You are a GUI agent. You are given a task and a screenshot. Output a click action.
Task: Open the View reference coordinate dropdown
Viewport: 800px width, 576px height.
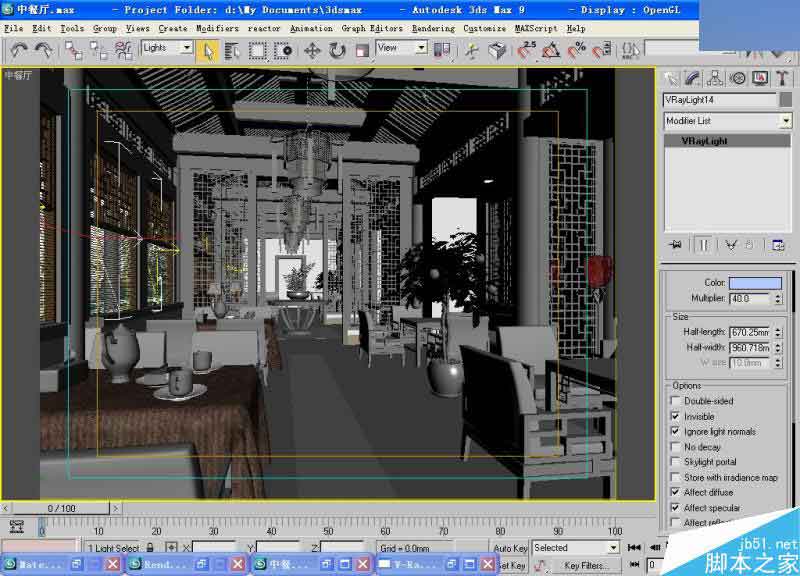tap(421, 48)
